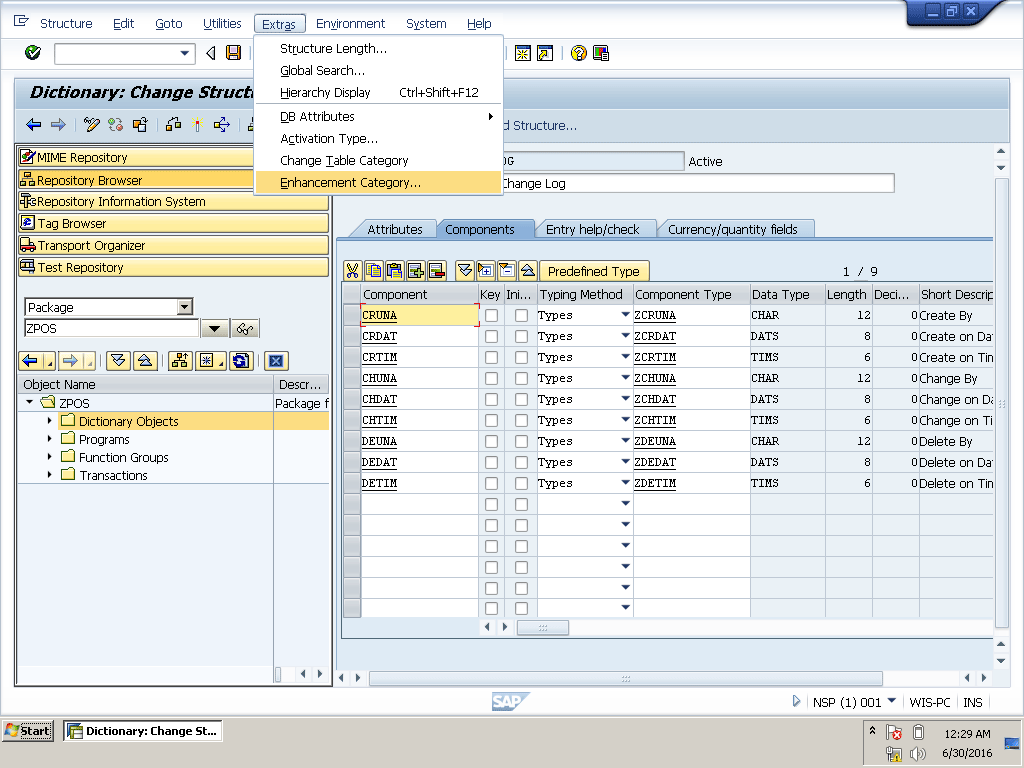Image resolution: width=1024 pixels, height=768 pixels.
Task: Toggle the Key checkbox for CRUNA row
Action: (491, 315)
